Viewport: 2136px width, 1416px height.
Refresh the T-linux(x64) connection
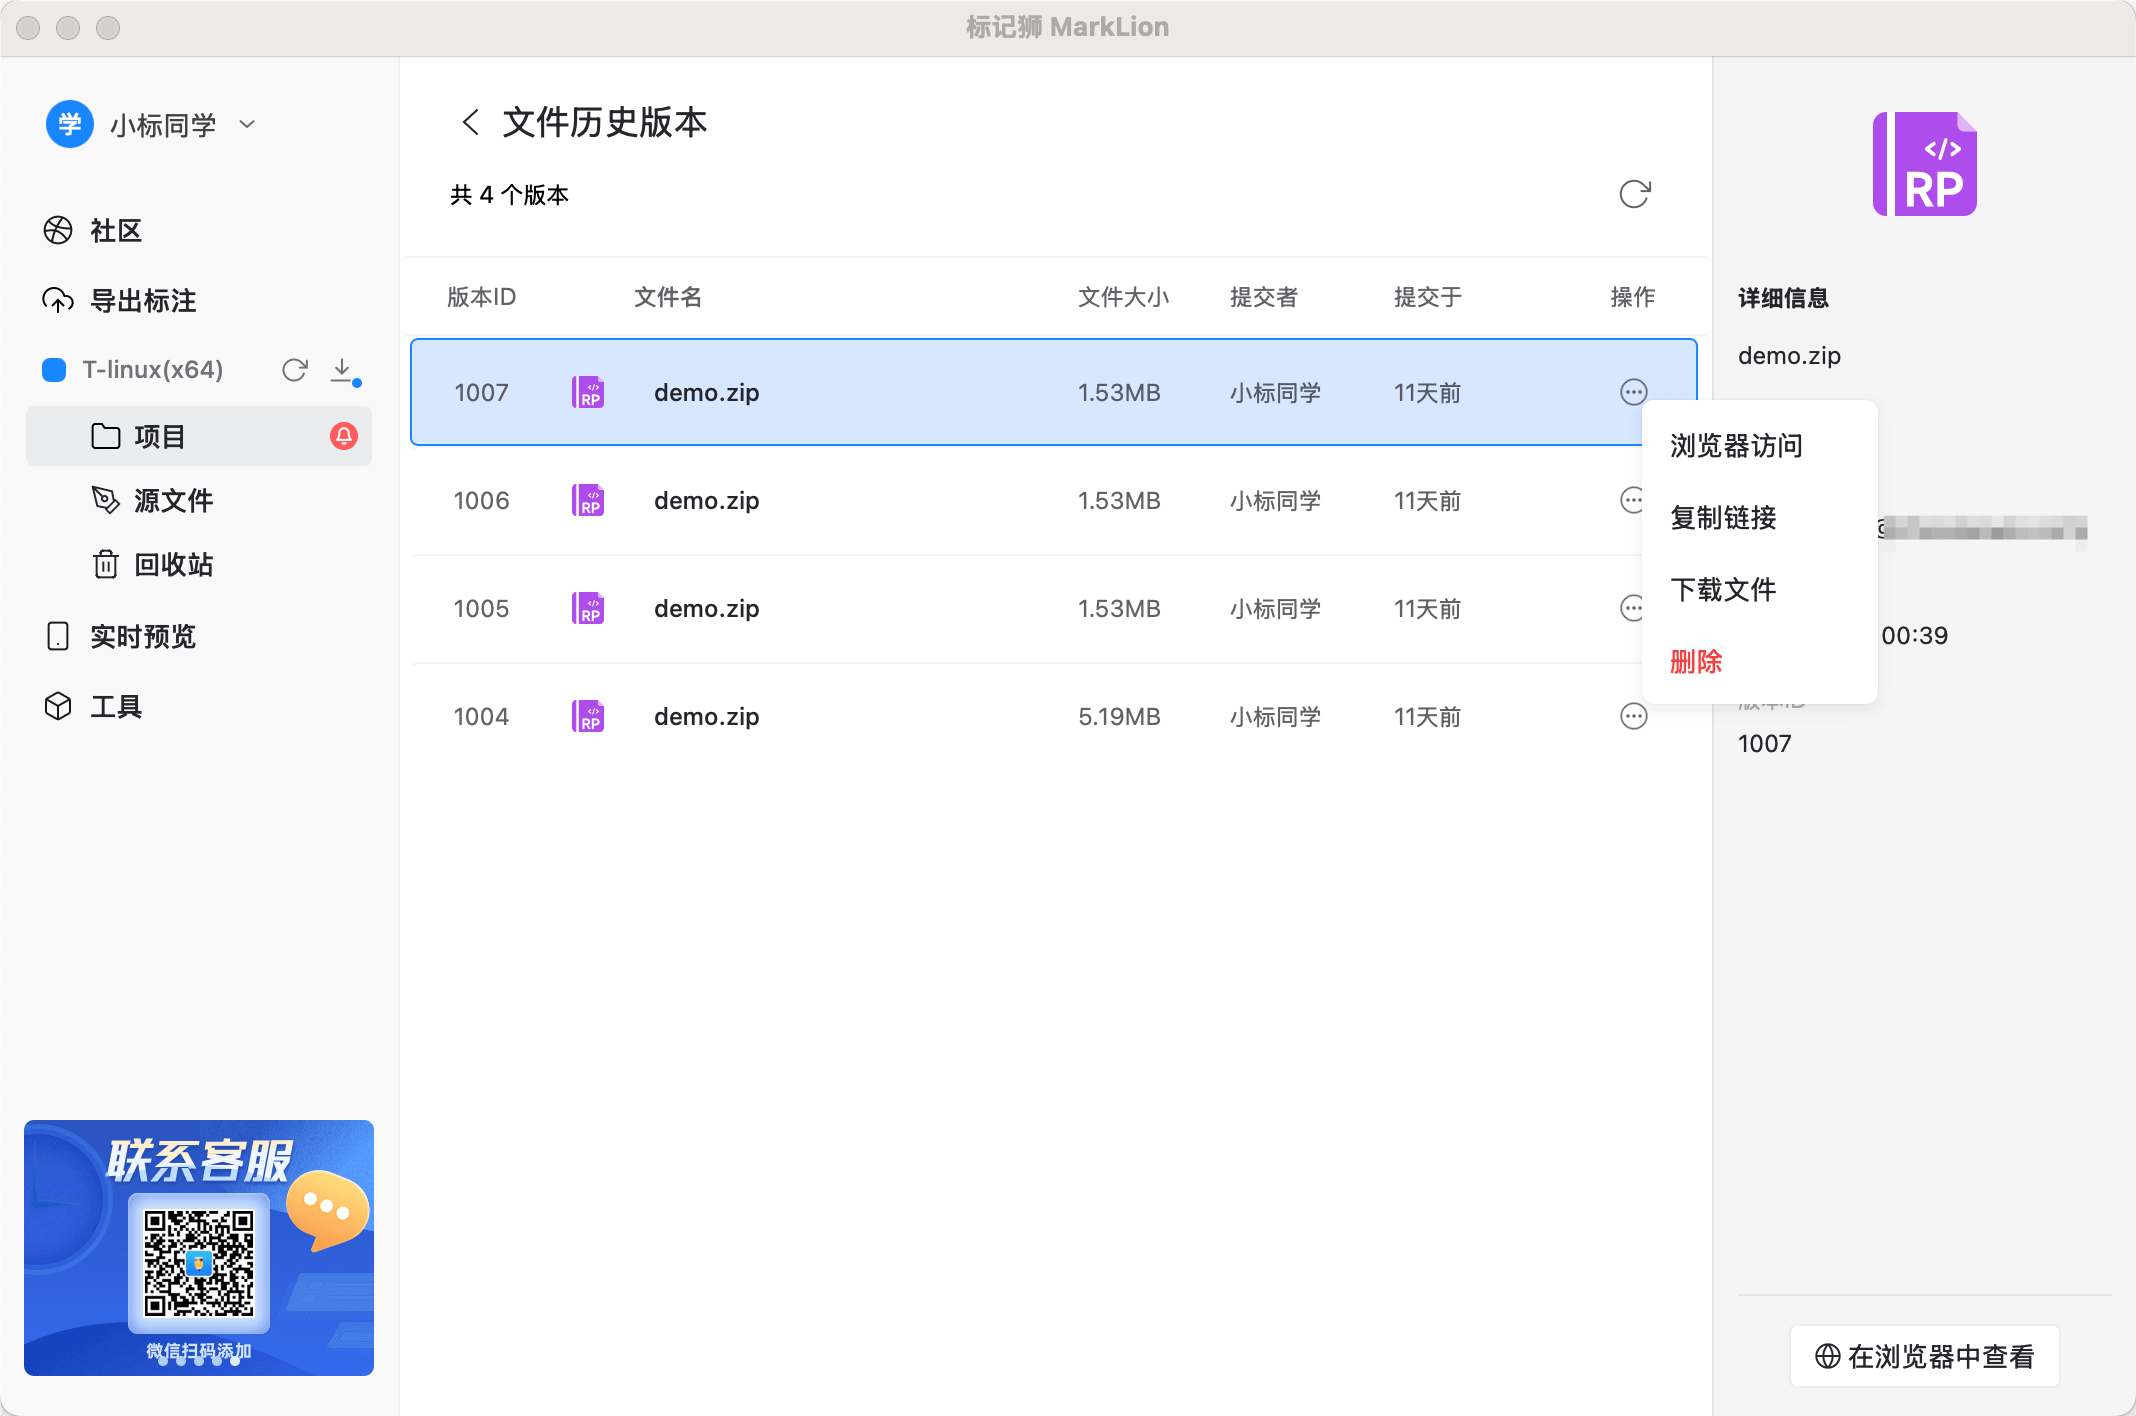tap(295, 370)
